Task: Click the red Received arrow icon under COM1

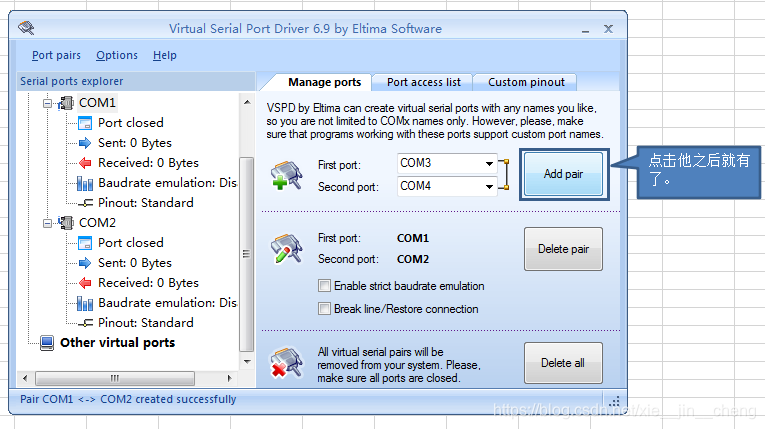Action: click(x=85, y=163)
